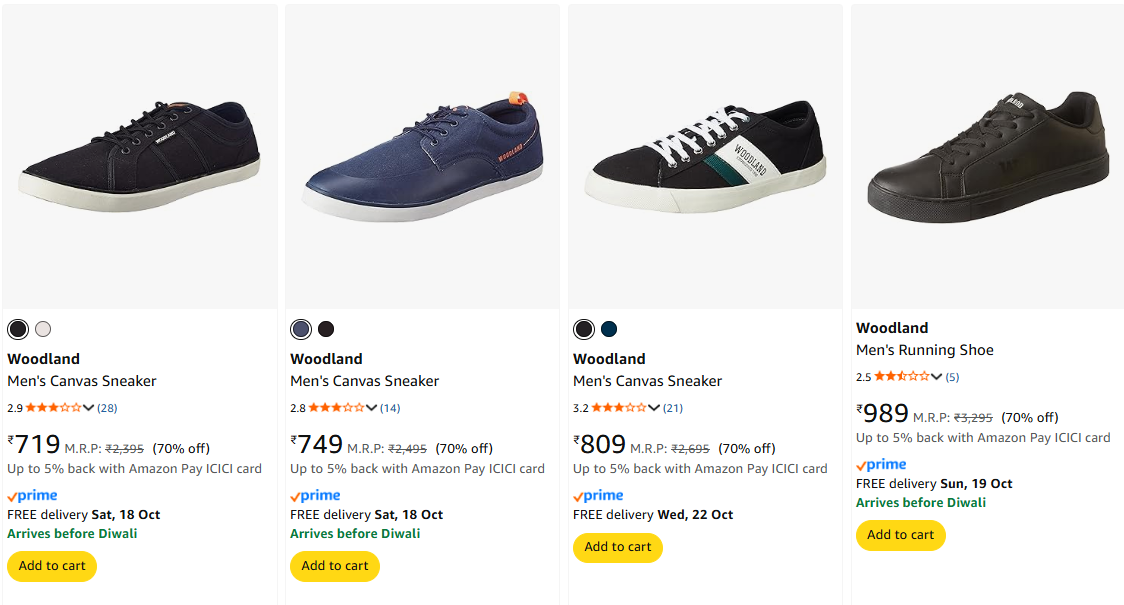Open the black leather running shoe image

point(987,155)
